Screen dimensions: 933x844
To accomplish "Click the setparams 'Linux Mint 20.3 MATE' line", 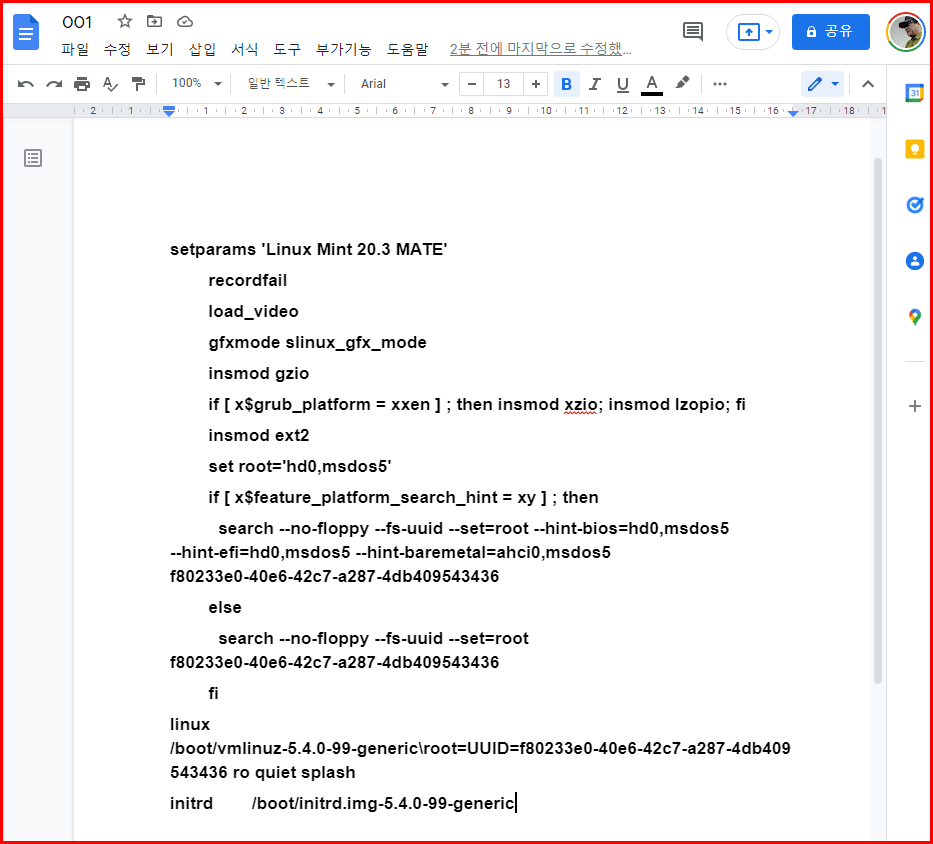I will pos(308,249).
